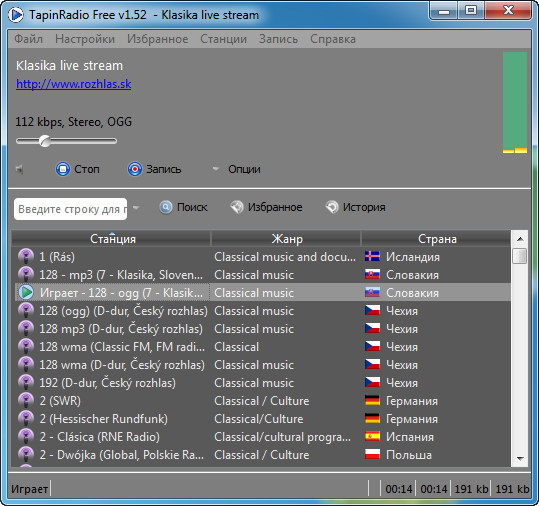
Task: Click the green playing icon on current station
Action: [x=26, y=293]
